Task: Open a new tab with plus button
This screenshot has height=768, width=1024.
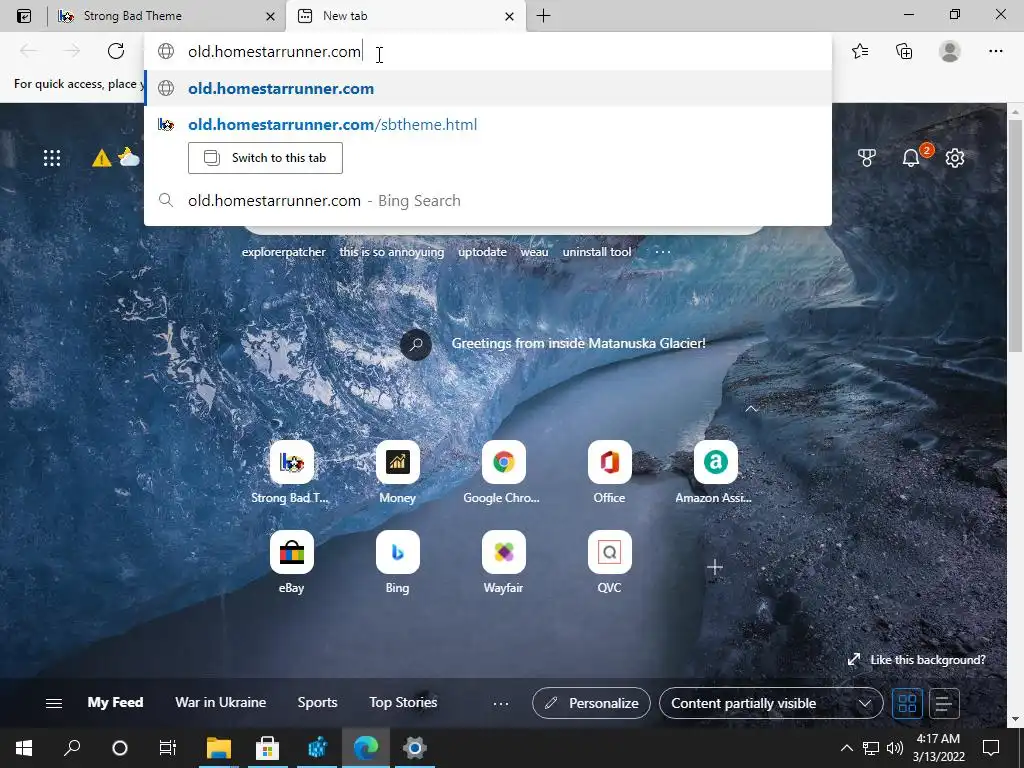Action: coord(543,16)
